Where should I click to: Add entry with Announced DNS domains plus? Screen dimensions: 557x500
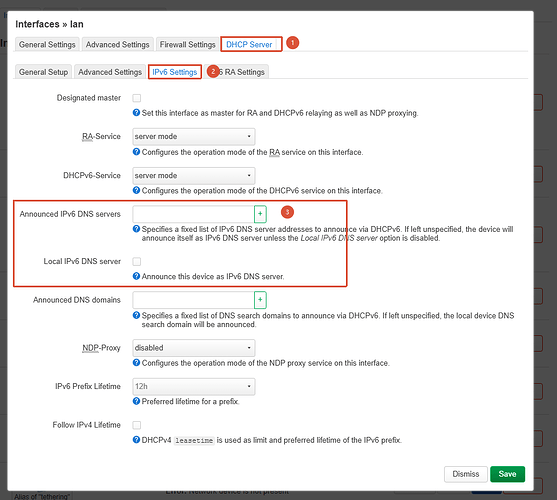click(x=260, y=300)
